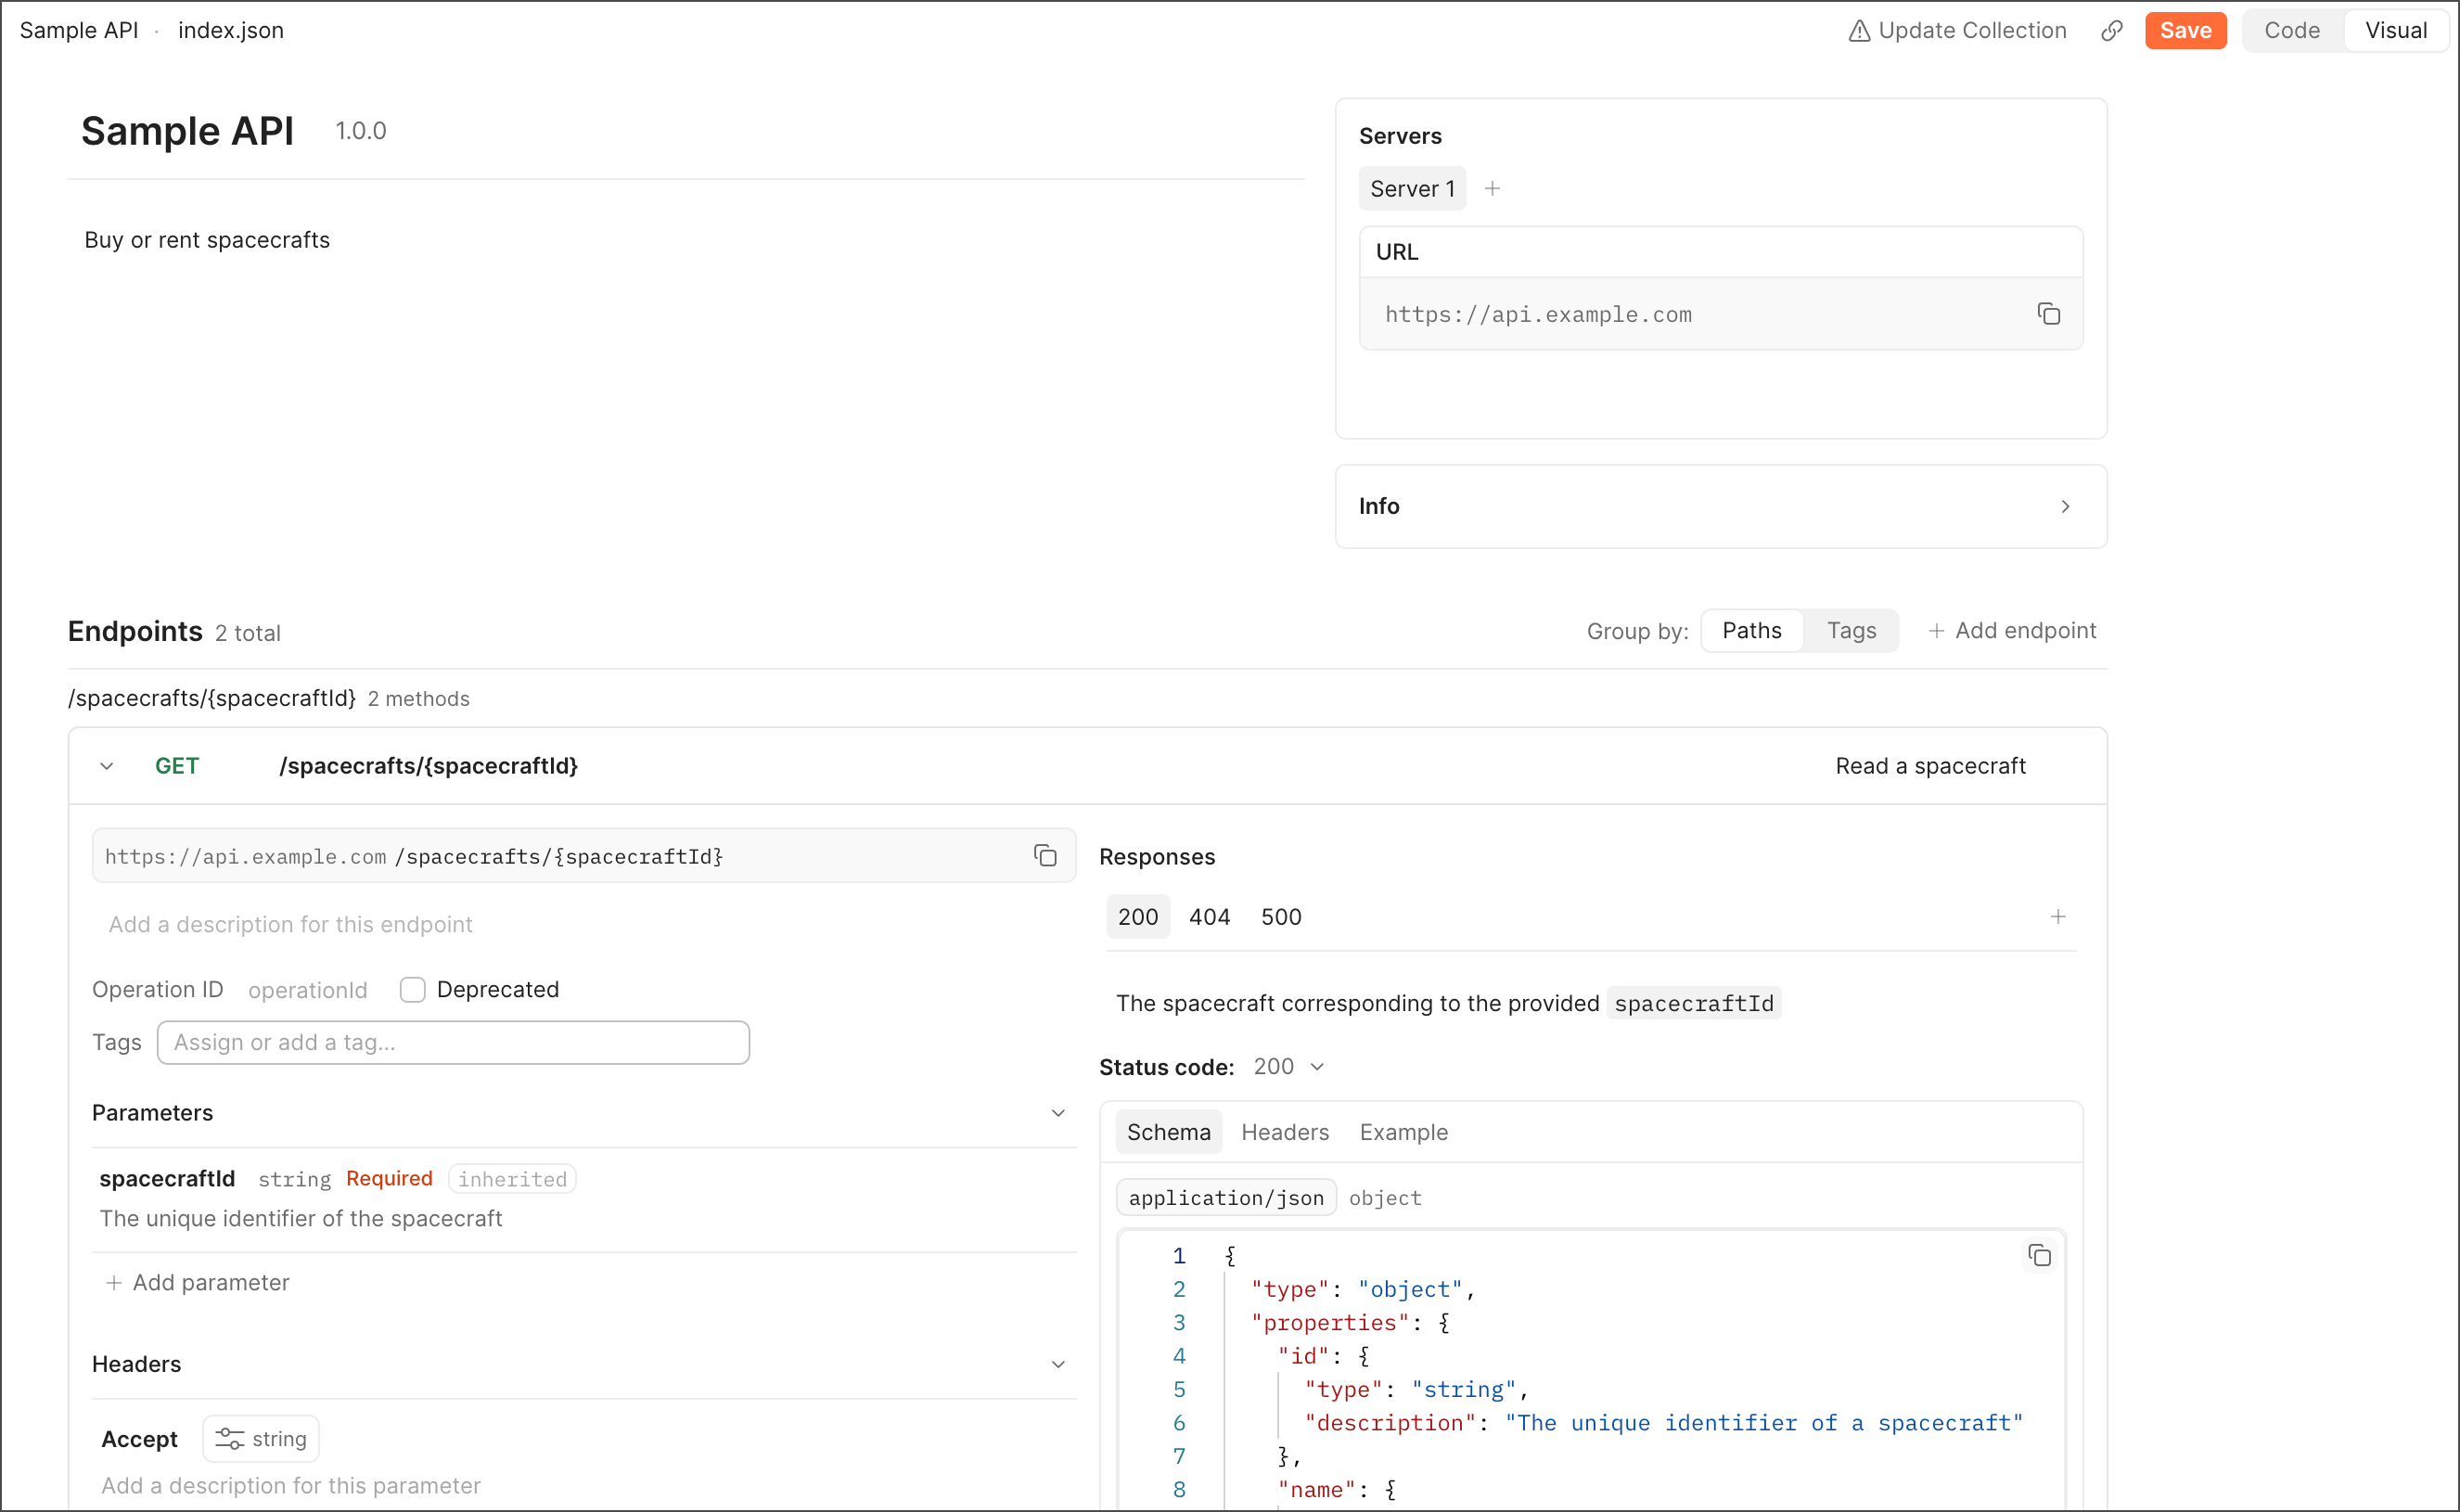This screenshot has height=1512, width=2460.
Task: Click the spacecraft identifier parameter description
Action: 300,1218
